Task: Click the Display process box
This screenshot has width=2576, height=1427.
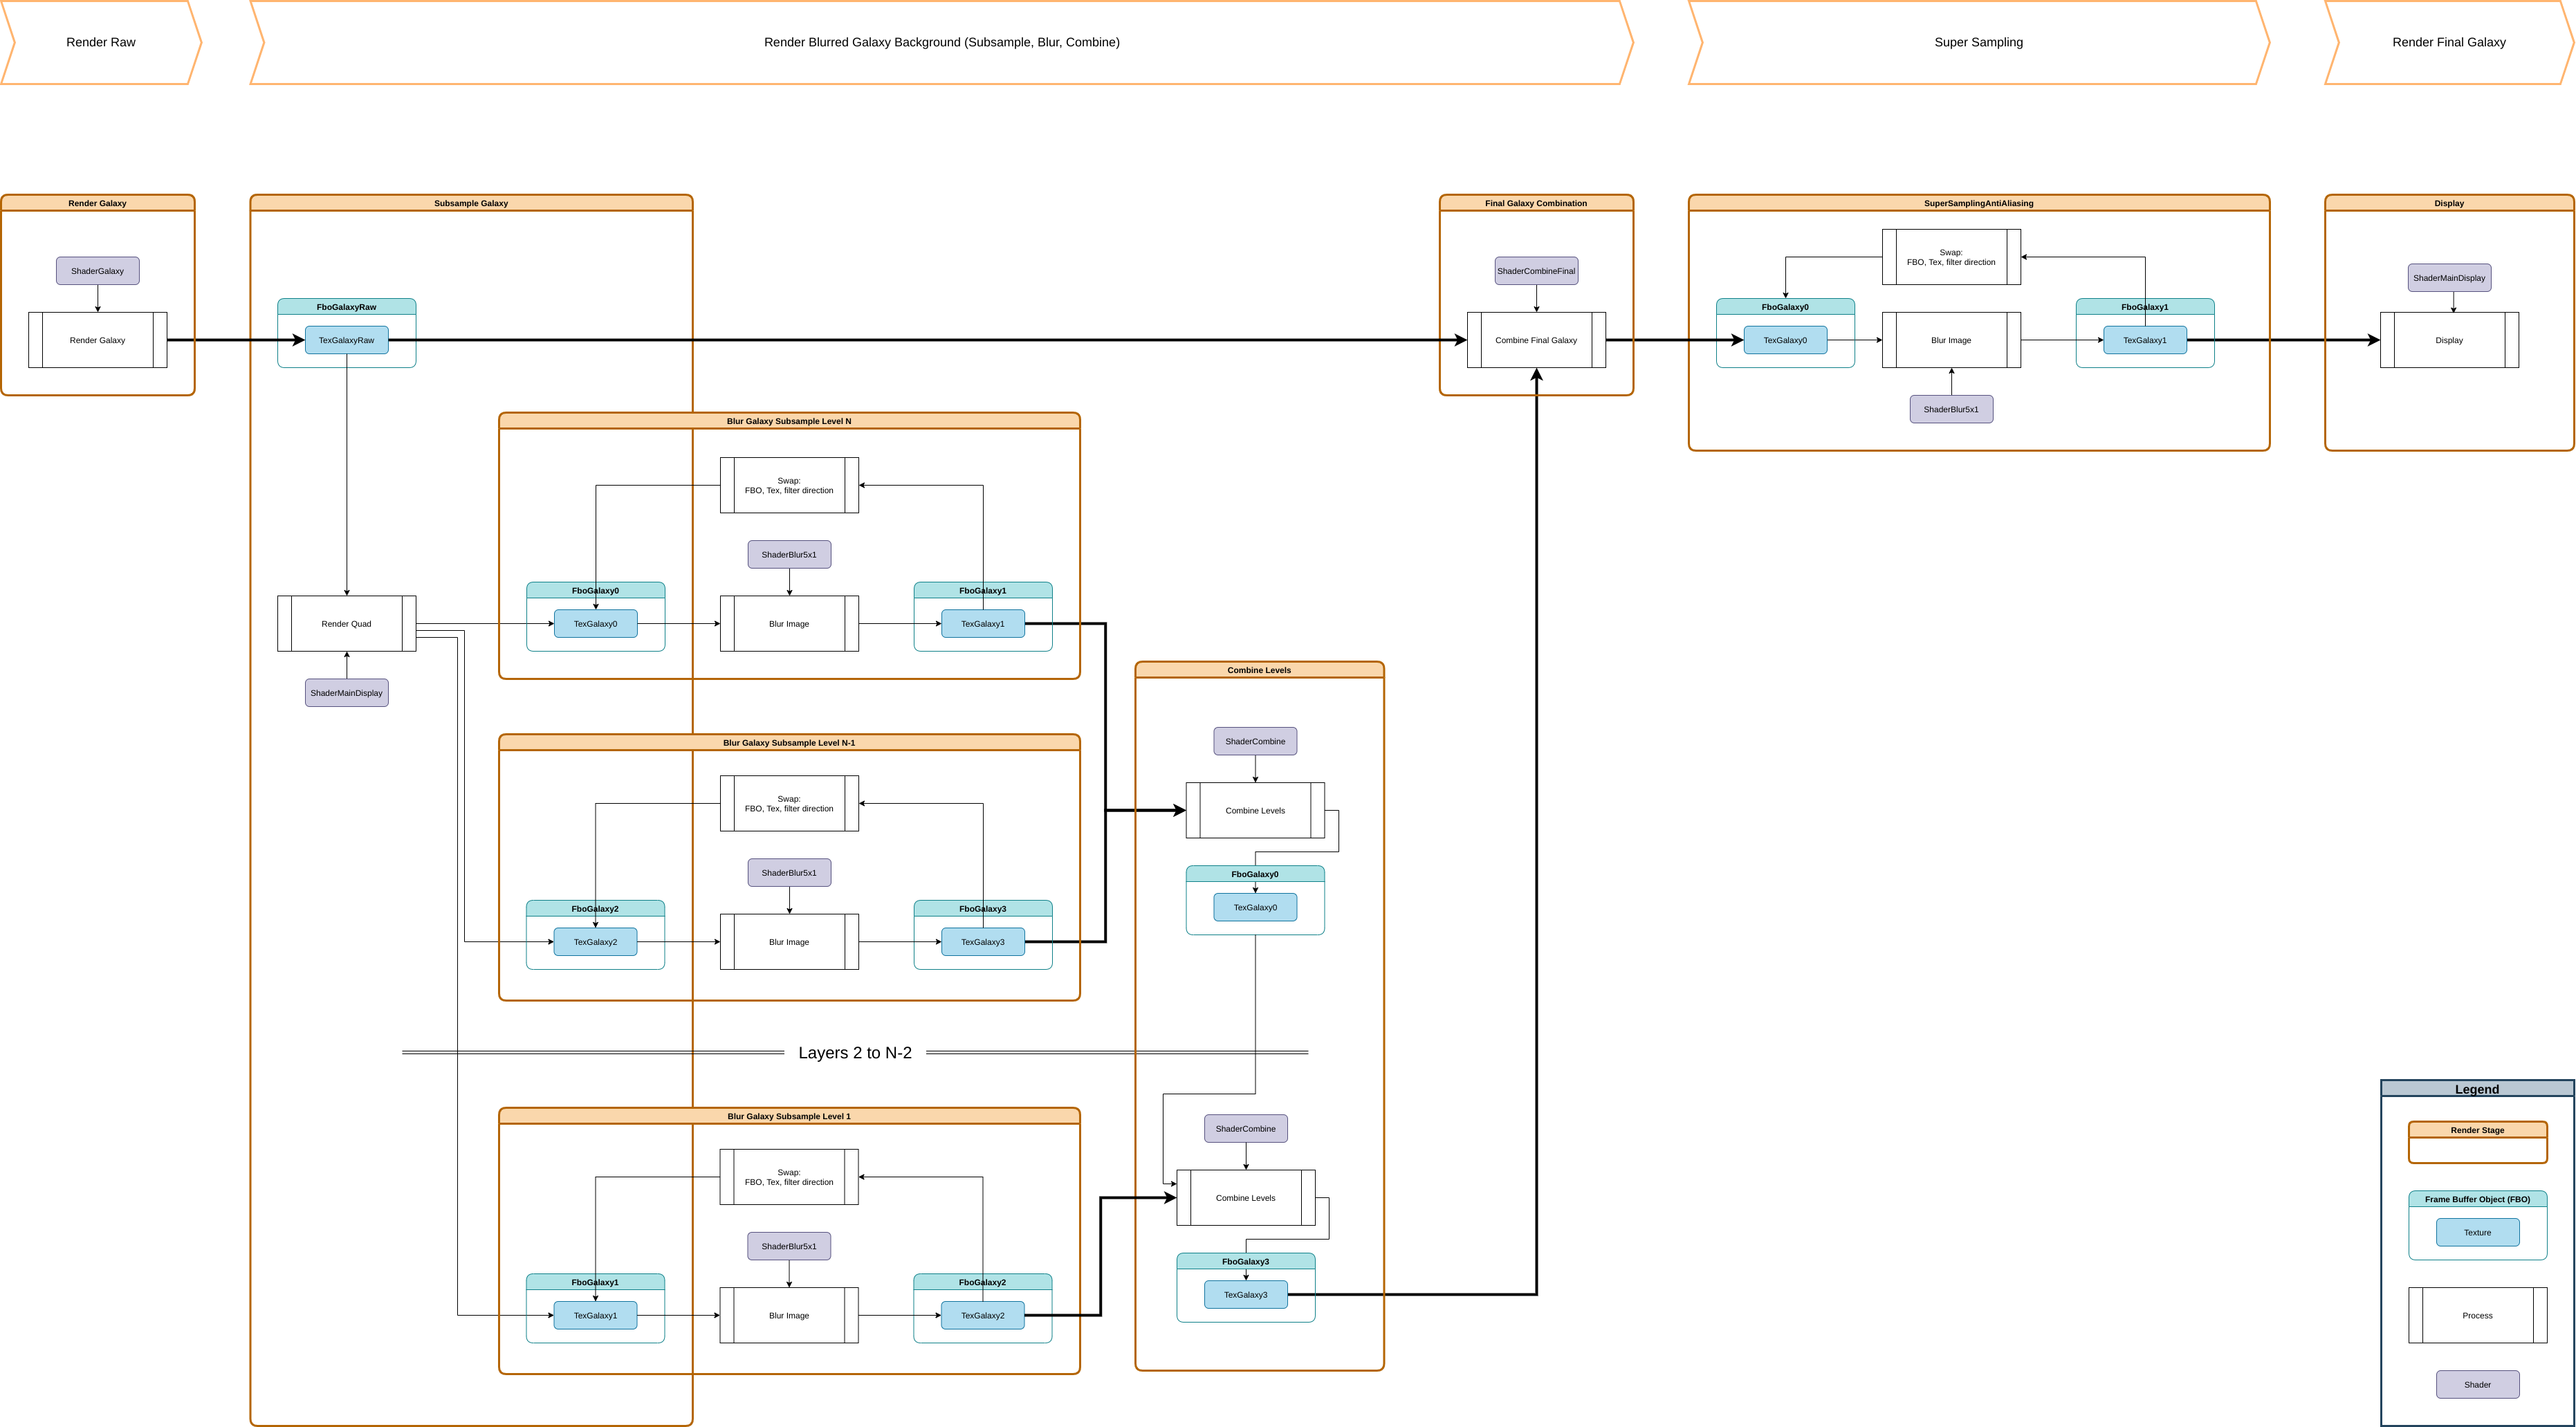Action: [2449, 340]
